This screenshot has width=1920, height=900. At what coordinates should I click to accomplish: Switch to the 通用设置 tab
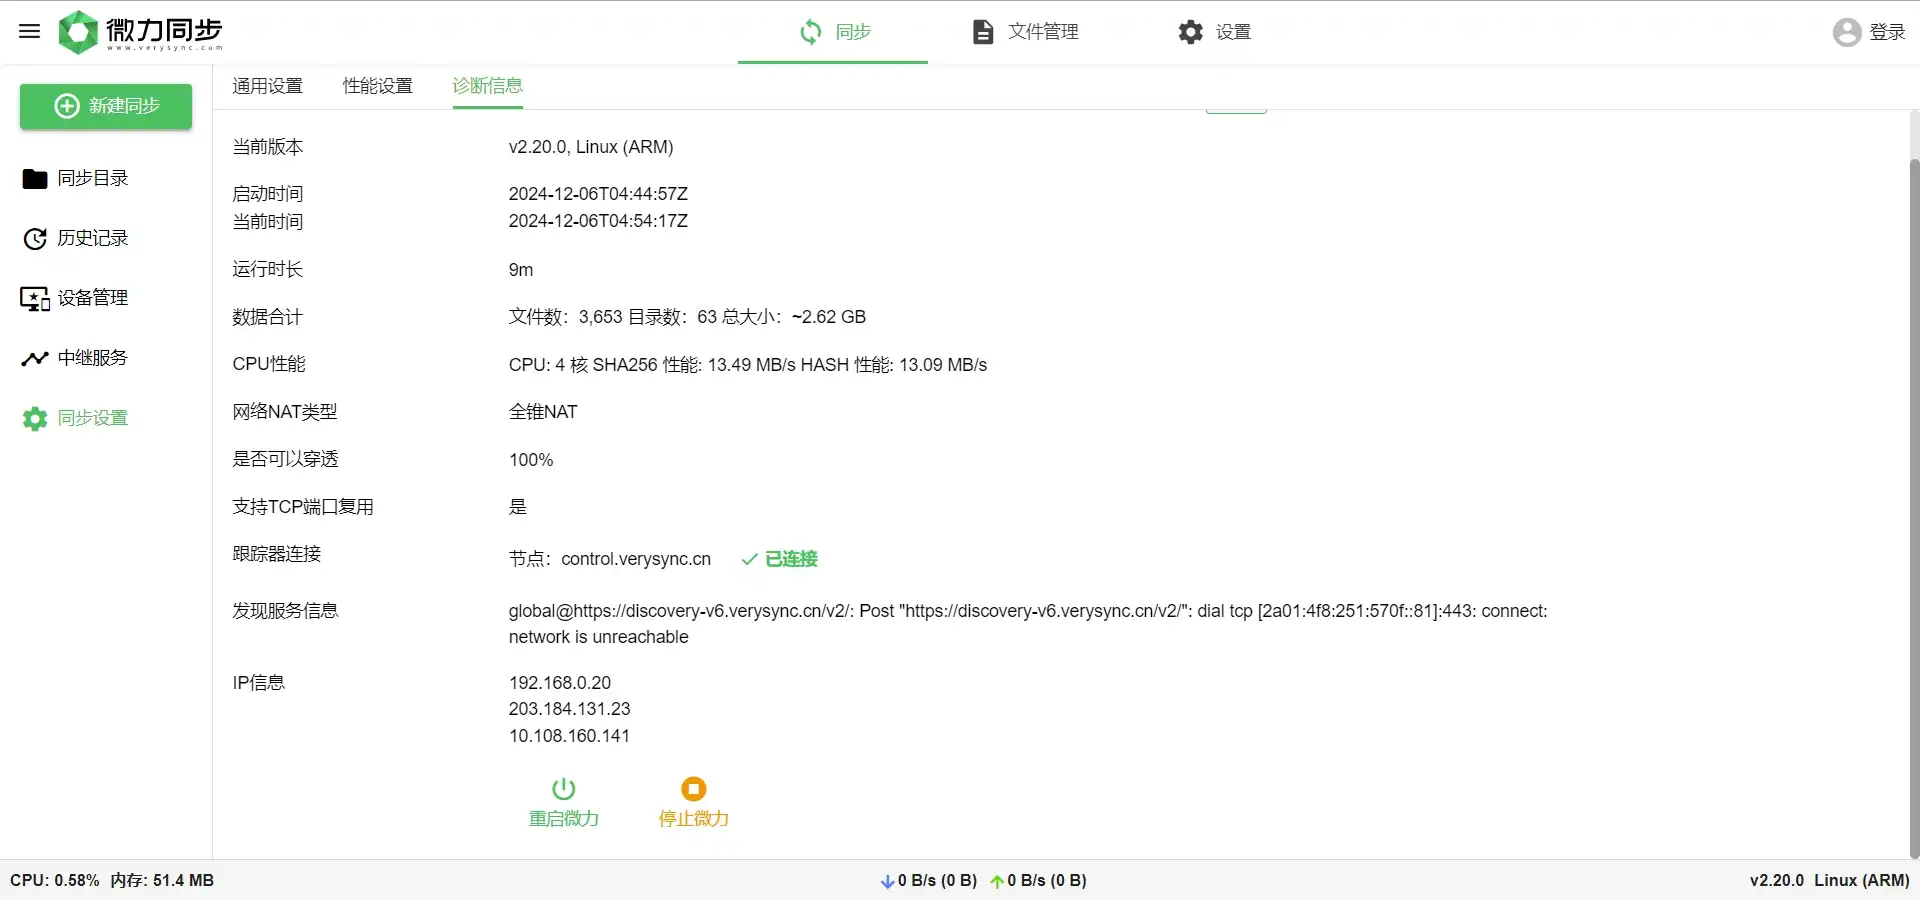[267, 86]
